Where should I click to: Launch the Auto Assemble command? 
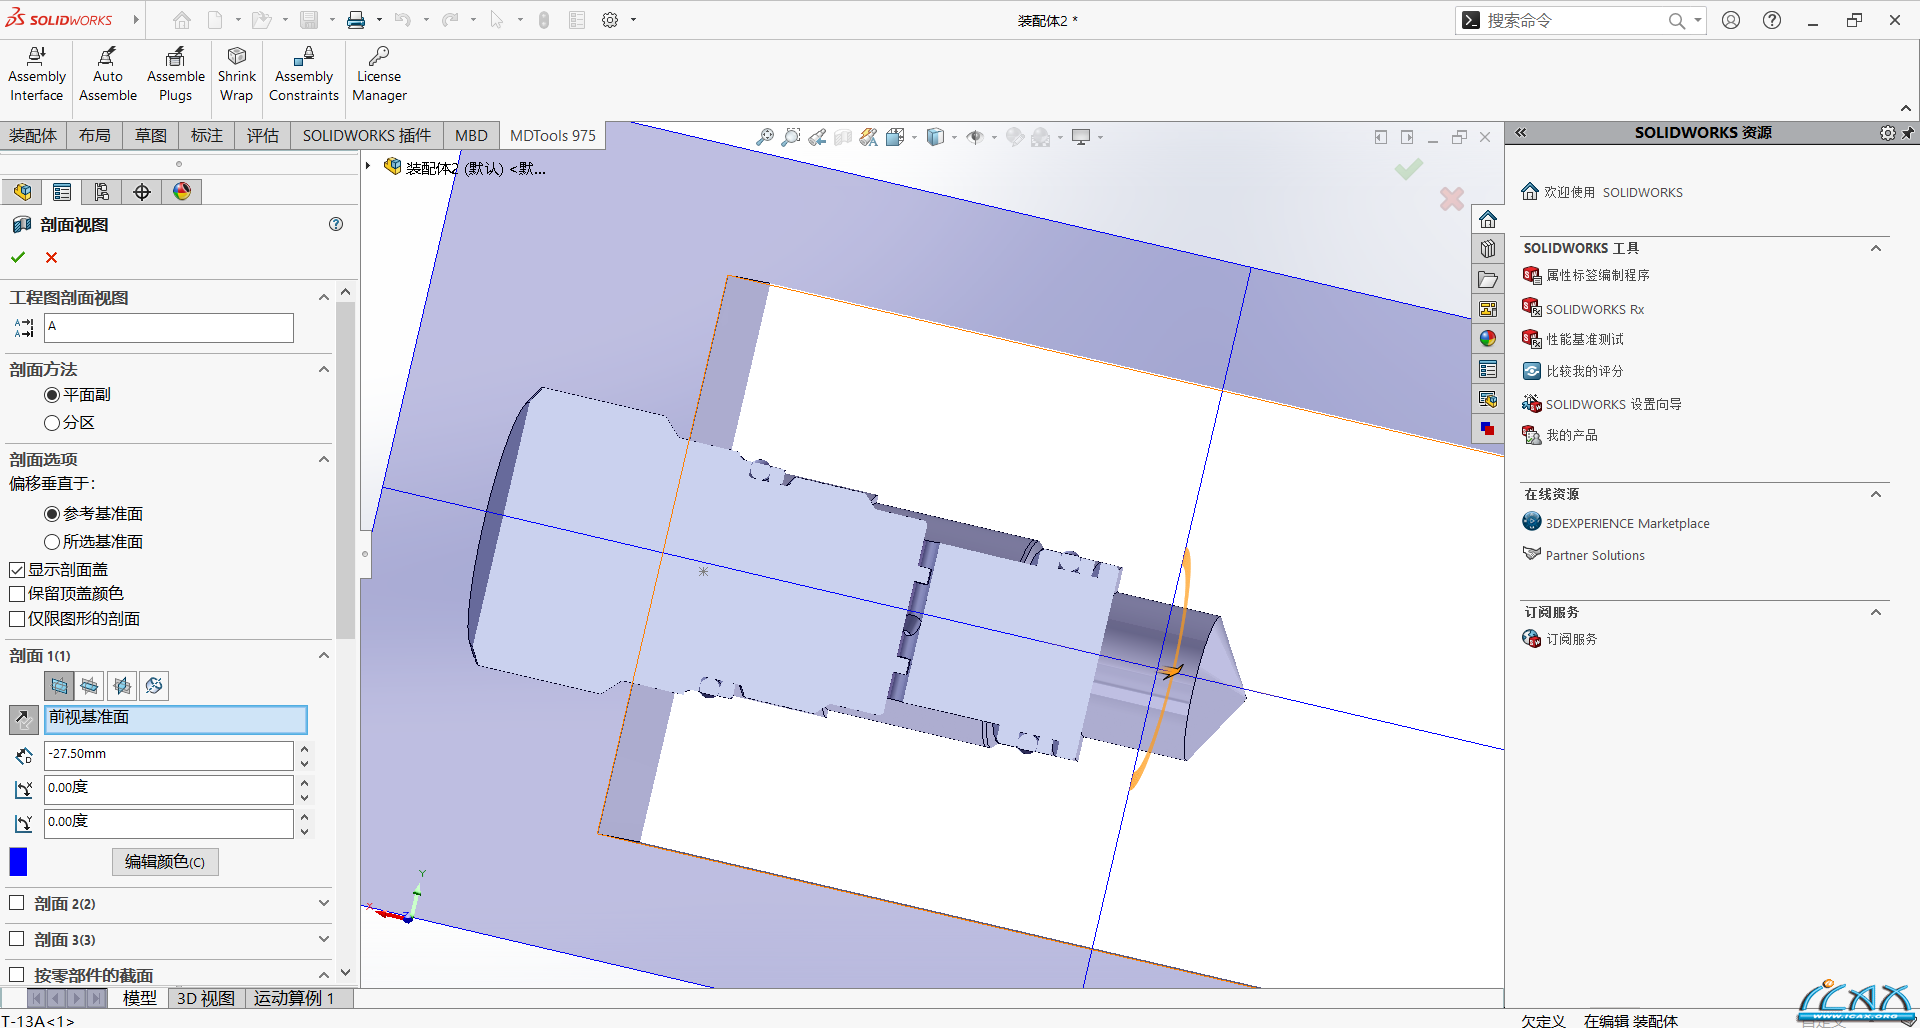[108, 75]
